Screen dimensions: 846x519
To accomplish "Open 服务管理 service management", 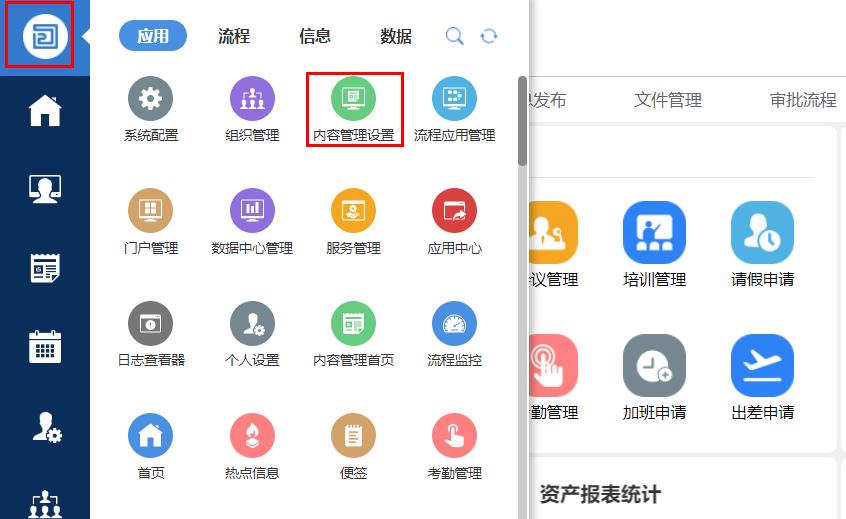I will coord(353,211).
